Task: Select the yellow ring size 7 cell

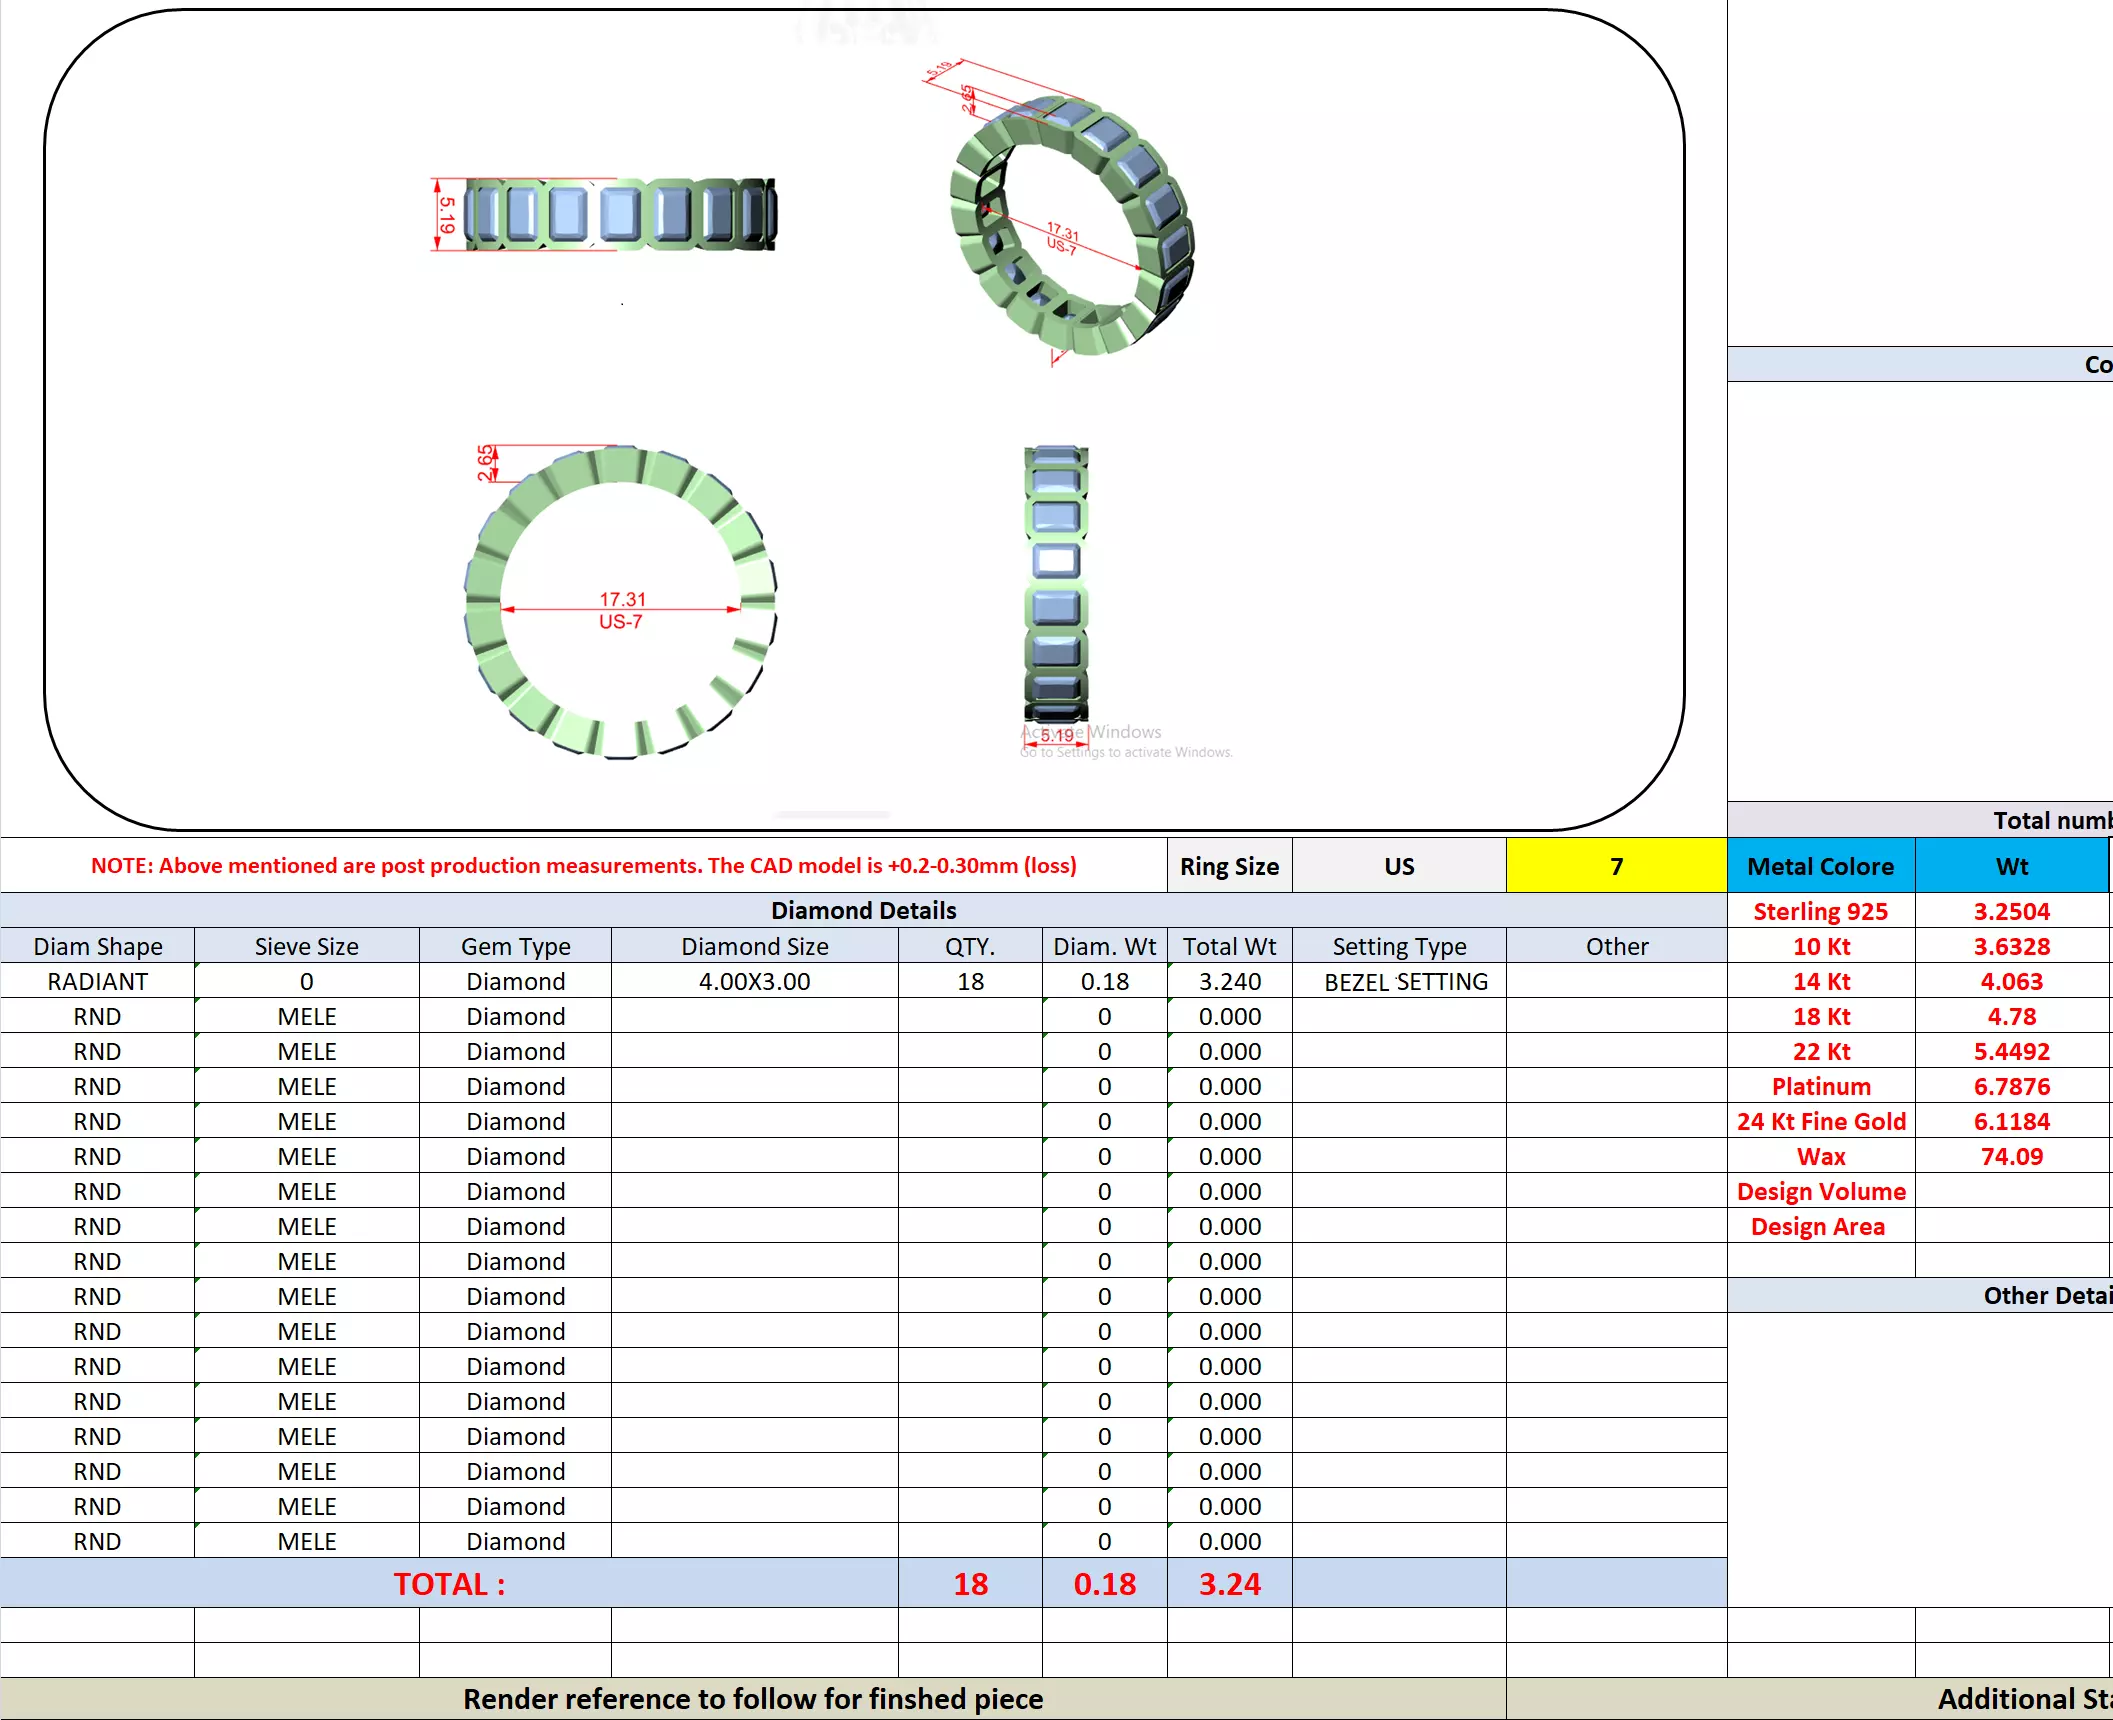Action: pos(1615,866)
